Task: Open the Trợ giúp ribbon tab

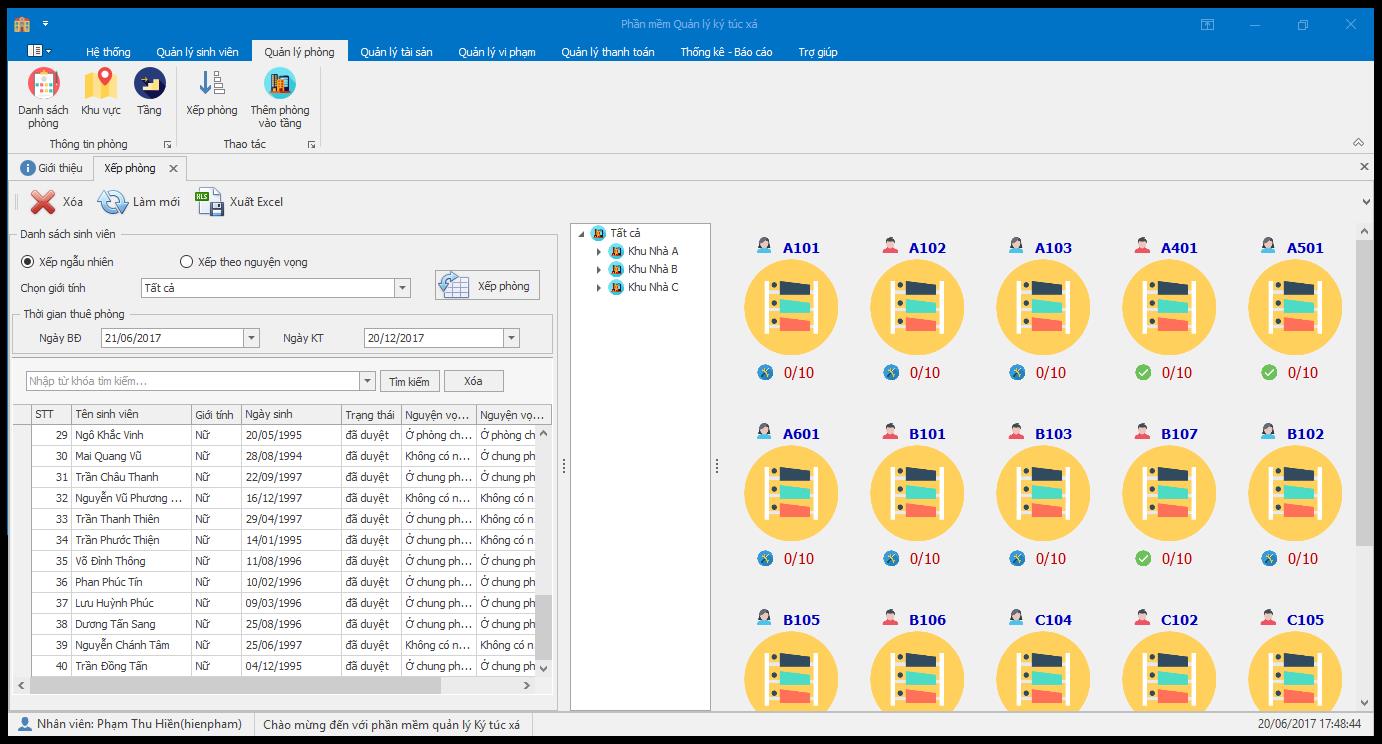Action: (818, 52)
